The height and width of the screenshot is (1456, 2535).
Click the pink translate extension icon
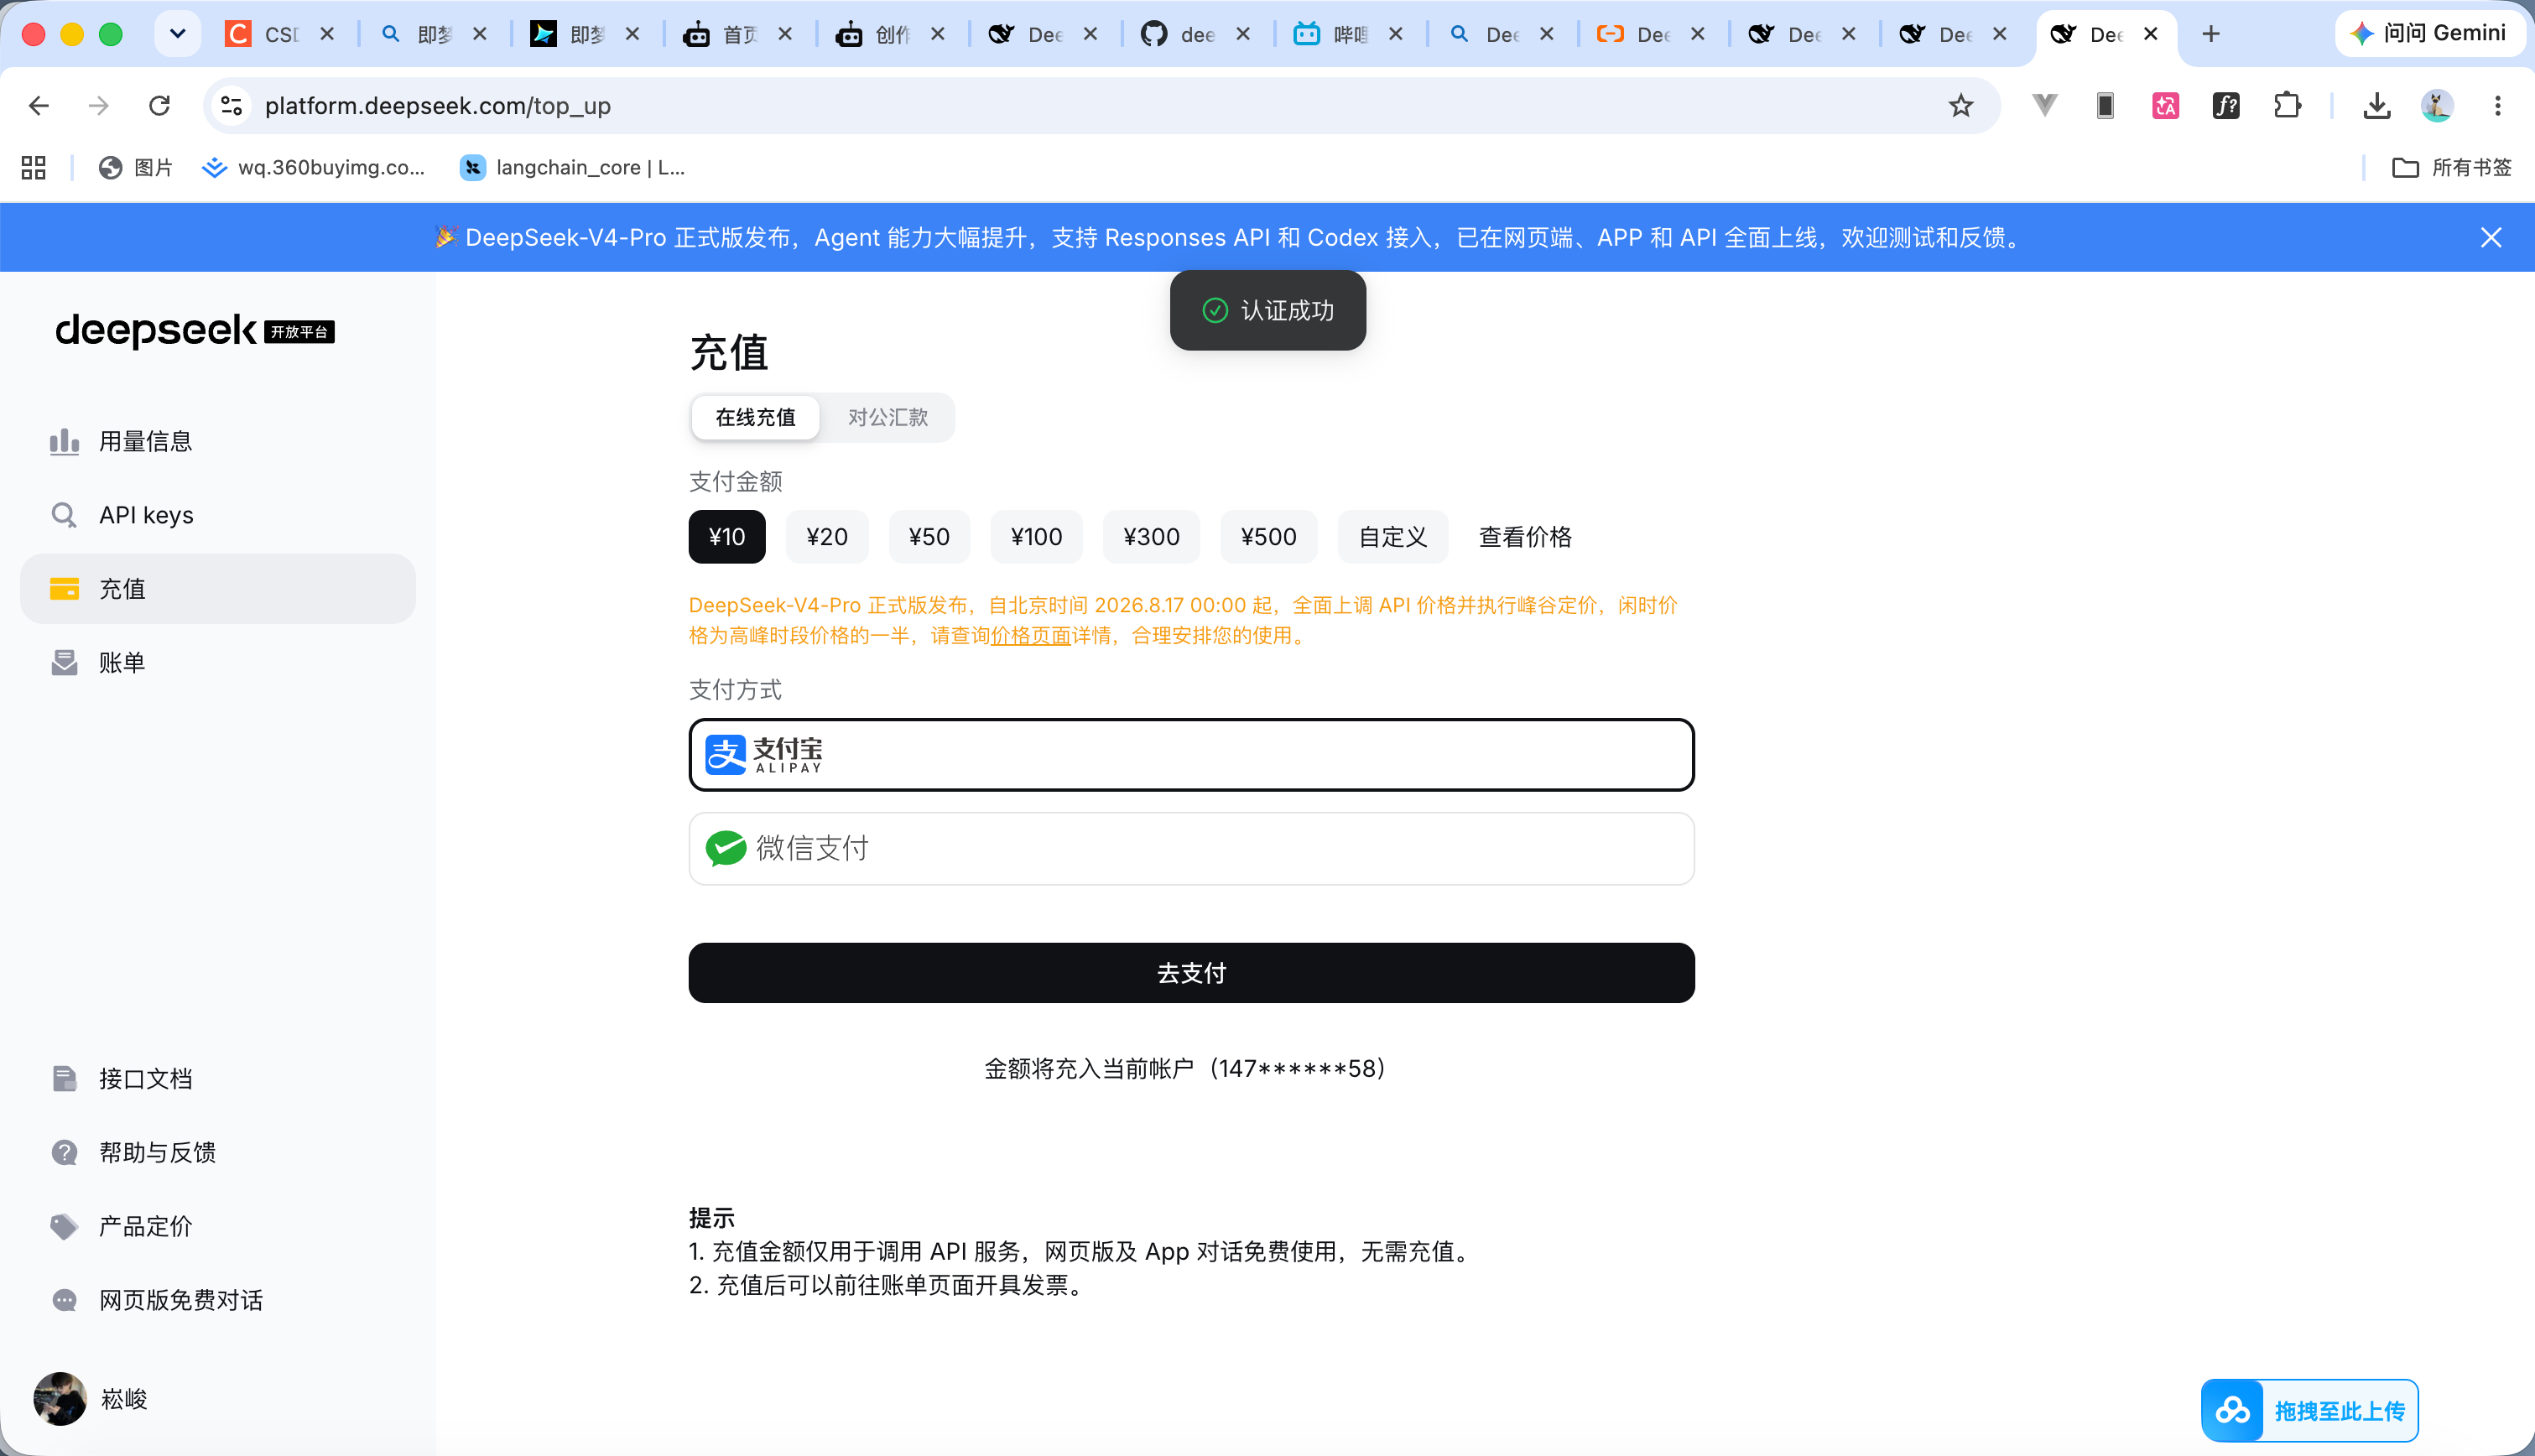(x=2165, y=105)
